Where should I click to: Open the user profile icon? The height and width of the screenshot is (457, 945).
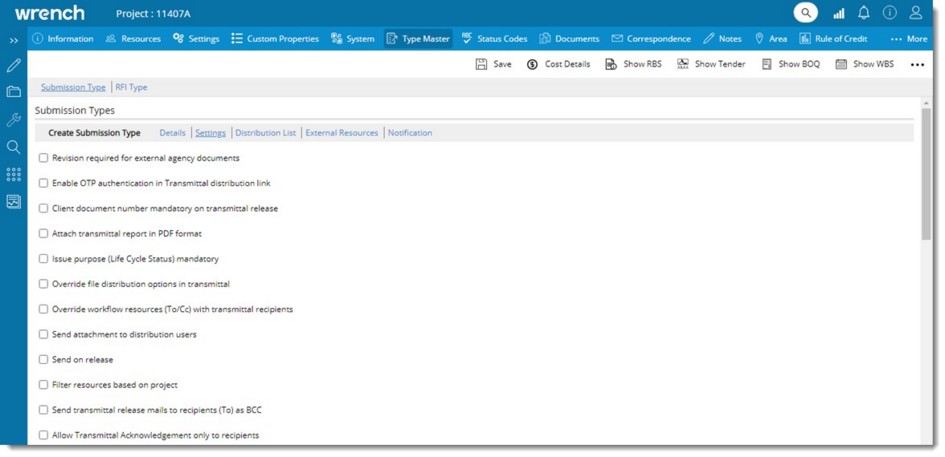[x=916, y=13]
